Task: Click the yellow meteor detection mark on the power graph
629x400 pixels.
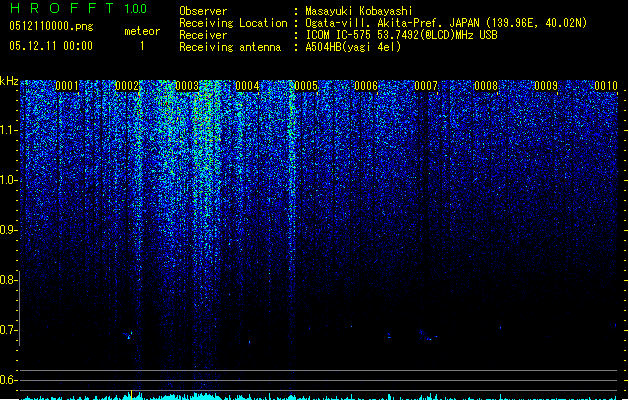Action: click(131, 395)
